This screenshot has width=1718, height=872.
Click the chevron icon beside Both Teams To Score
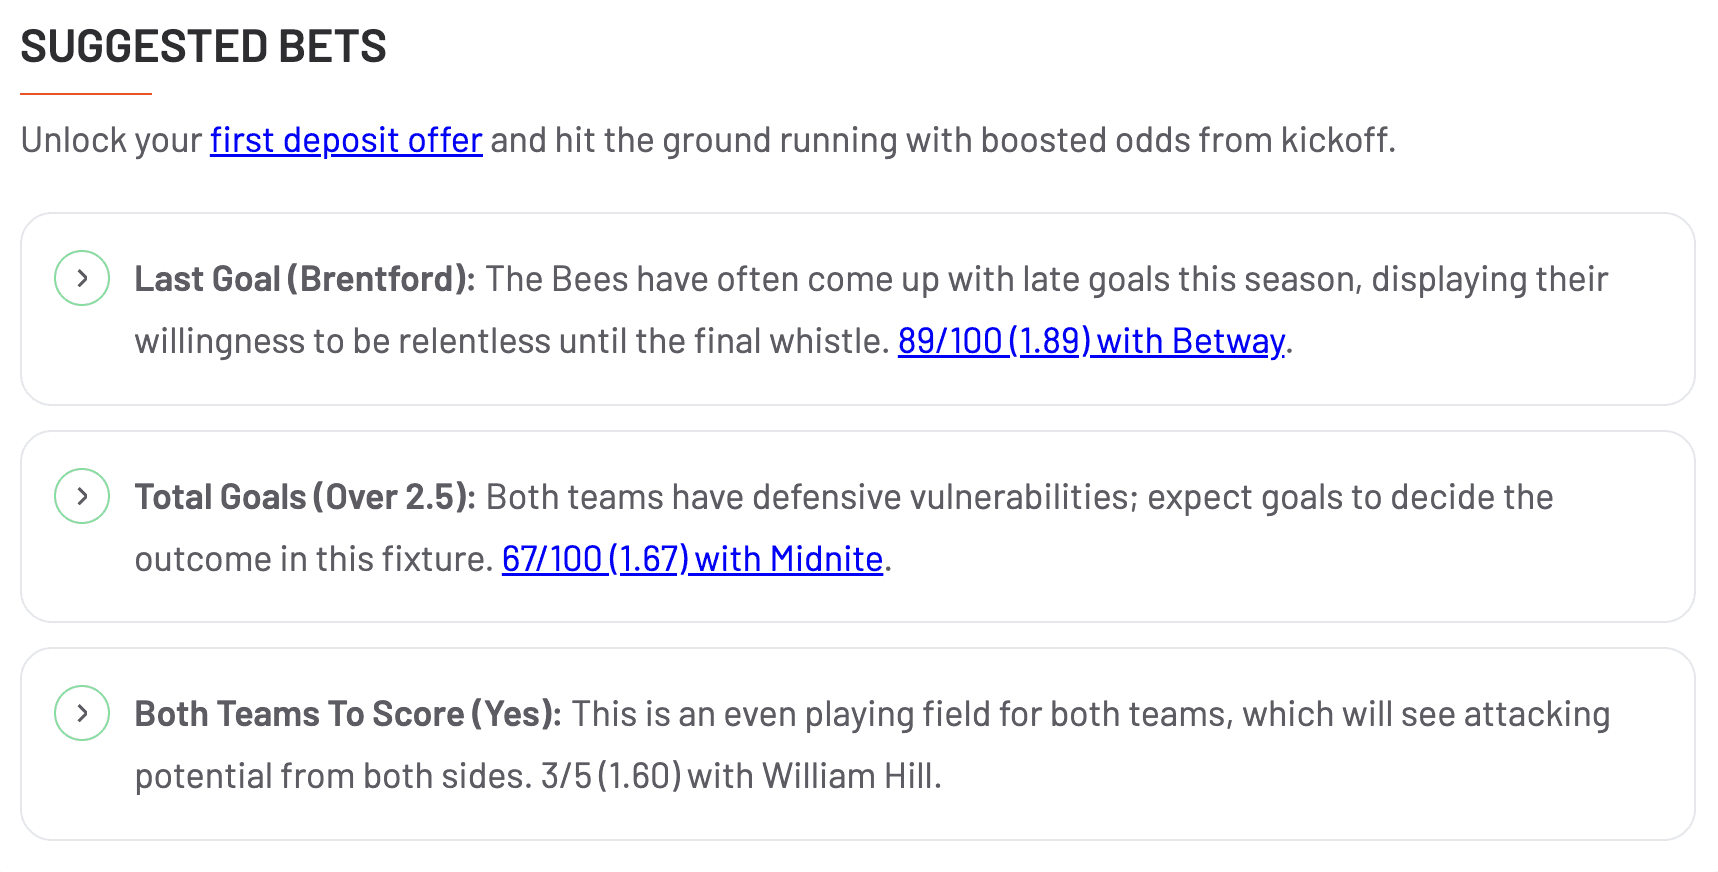(x=81, y=713)
